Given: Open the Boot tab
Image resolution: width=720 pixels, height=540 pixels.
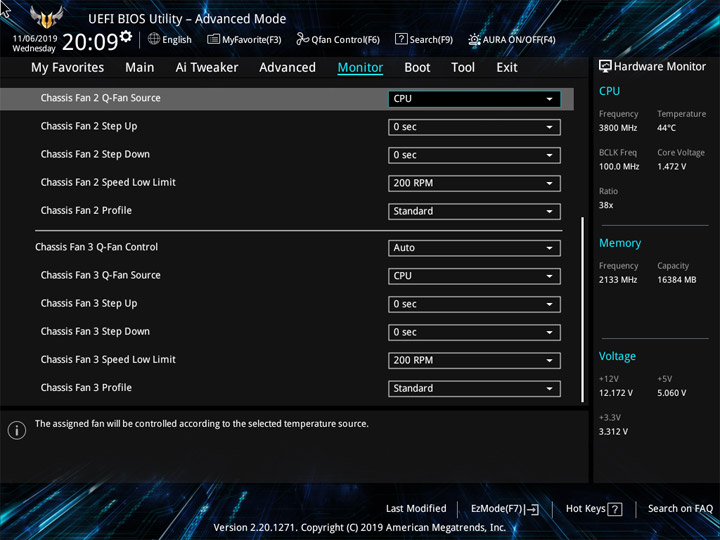Looking at the screenshot, I should point(417,68).
